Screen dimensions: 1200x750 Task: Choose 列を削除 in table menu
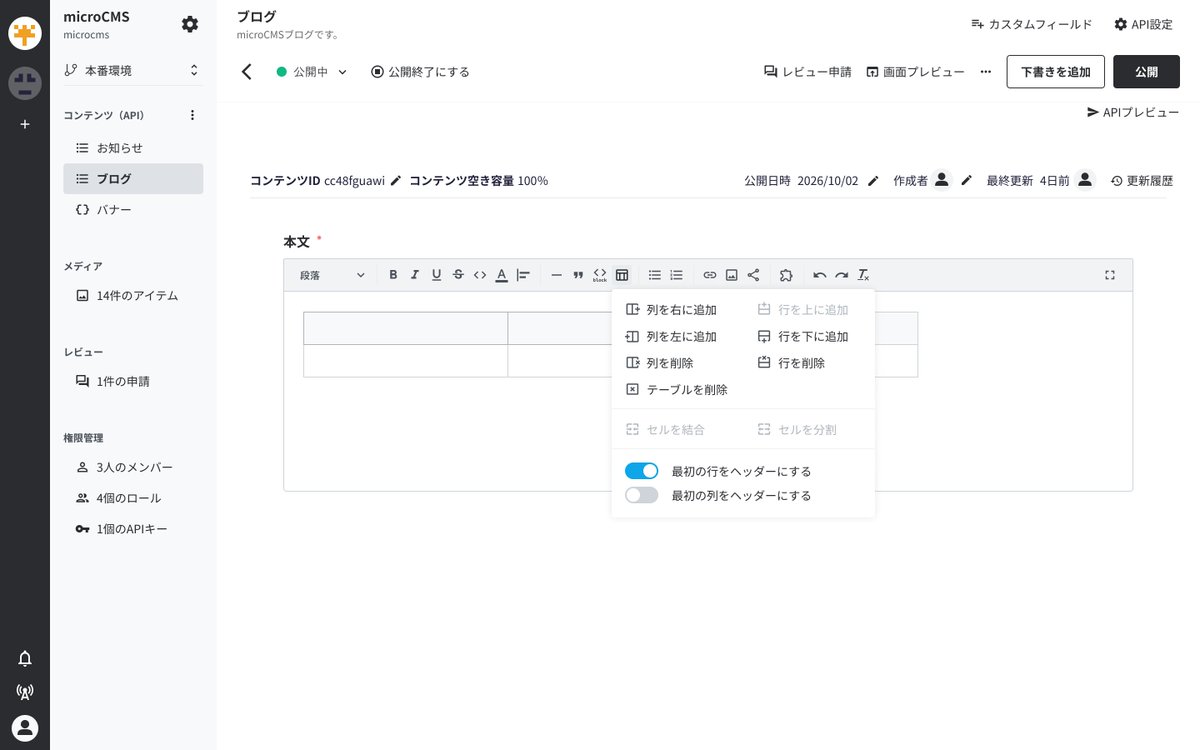click(x=660, y=363)
